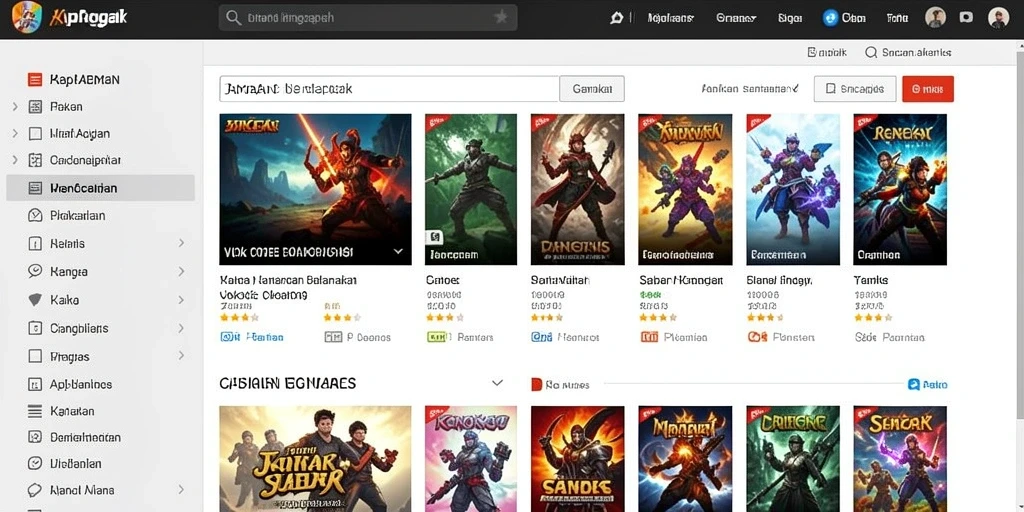Click the Piokanian sidebar icon
The image size is (1024, 512).
[x=35, y=216]
